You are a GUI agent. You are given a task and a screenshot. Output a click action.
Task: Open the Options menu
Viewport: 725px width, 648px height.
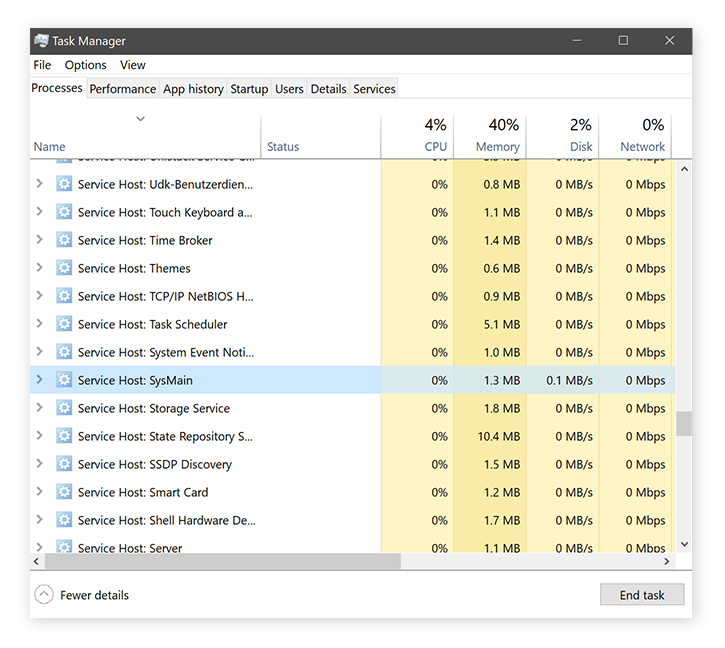point(86,65)
